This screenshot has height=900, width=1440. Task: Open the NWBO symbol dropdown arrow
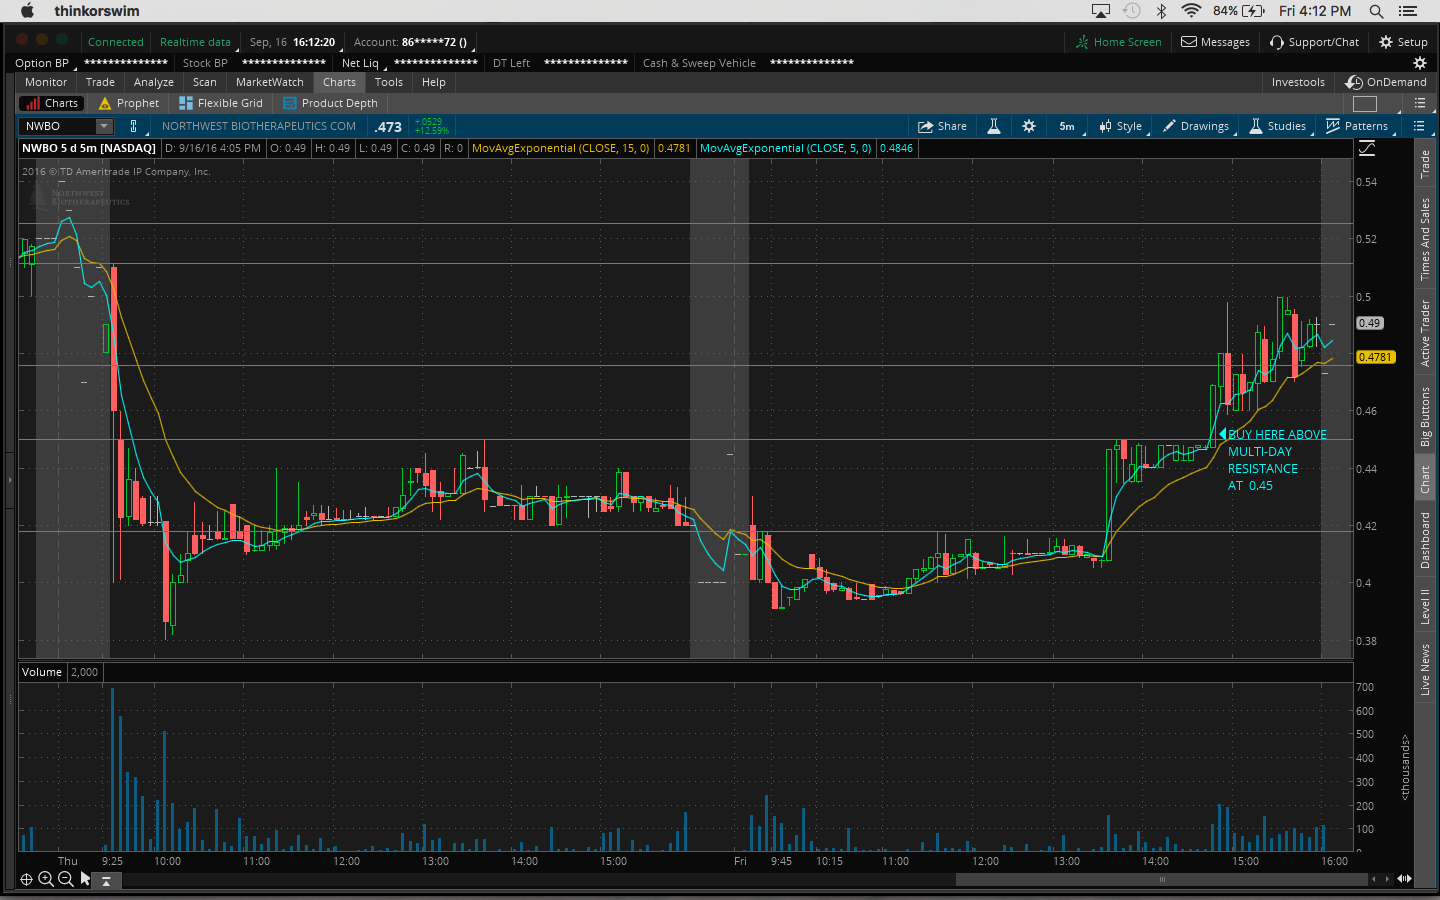point(104,126)
